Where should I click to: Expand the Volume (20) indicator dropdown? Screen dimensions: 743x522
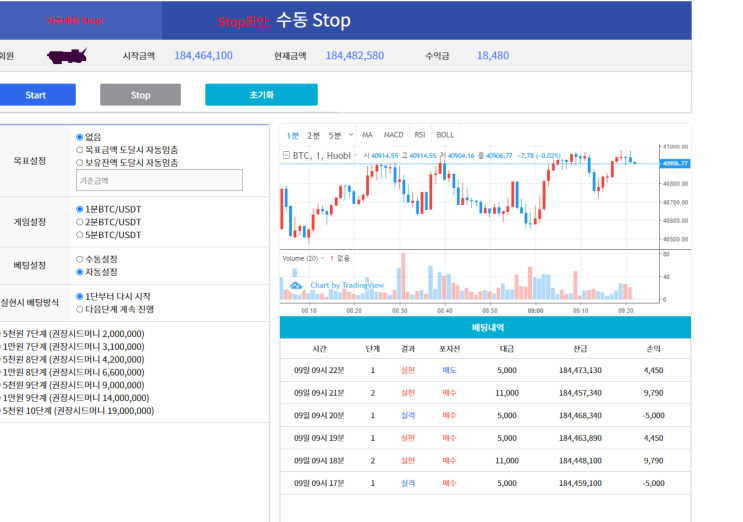pyautogui.click(x=323, y=258)
